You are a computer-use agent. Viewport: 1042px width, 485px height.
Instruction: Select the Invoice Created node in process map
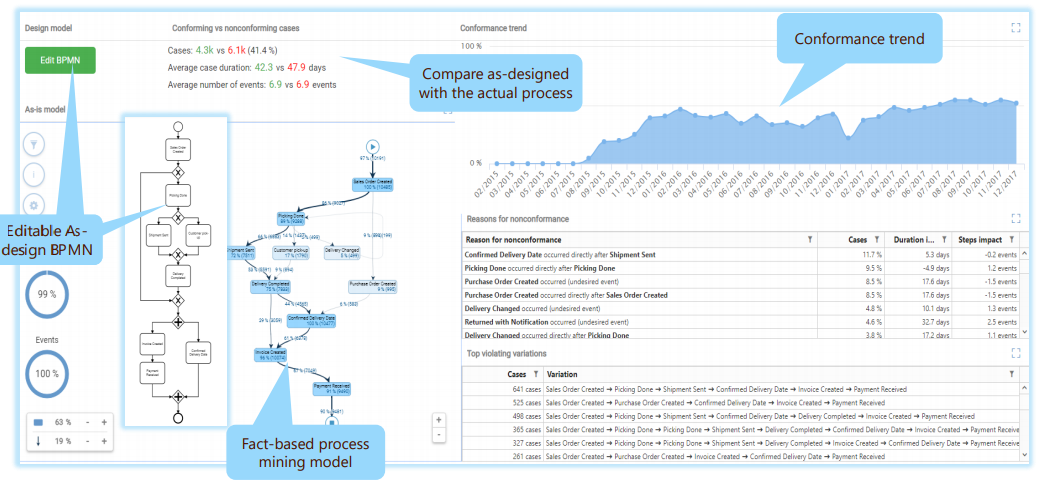tap(270, 354)
